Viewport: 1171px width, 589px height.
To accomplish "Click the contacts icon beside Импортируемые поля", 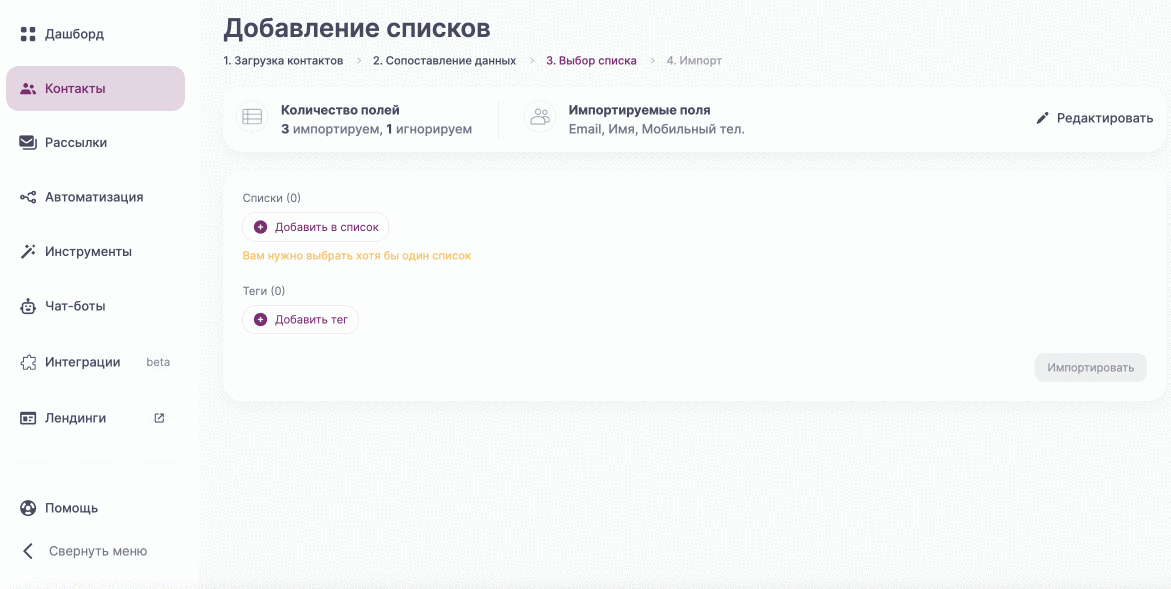I will pyautogui.click(x=540, y=118).
